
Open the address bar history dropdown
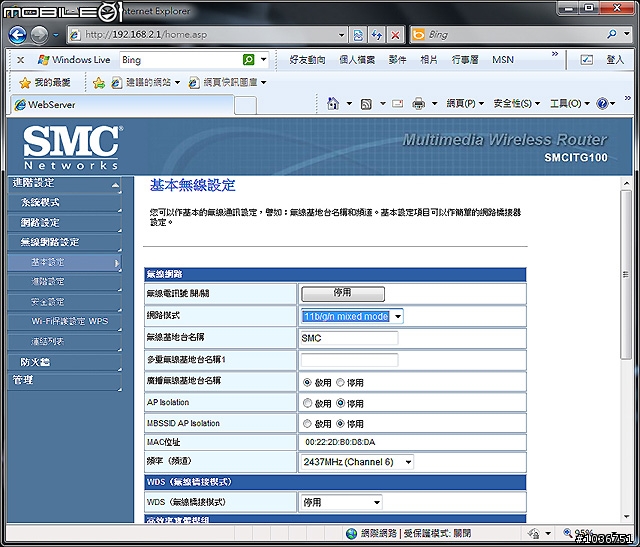tap(342, 35)
